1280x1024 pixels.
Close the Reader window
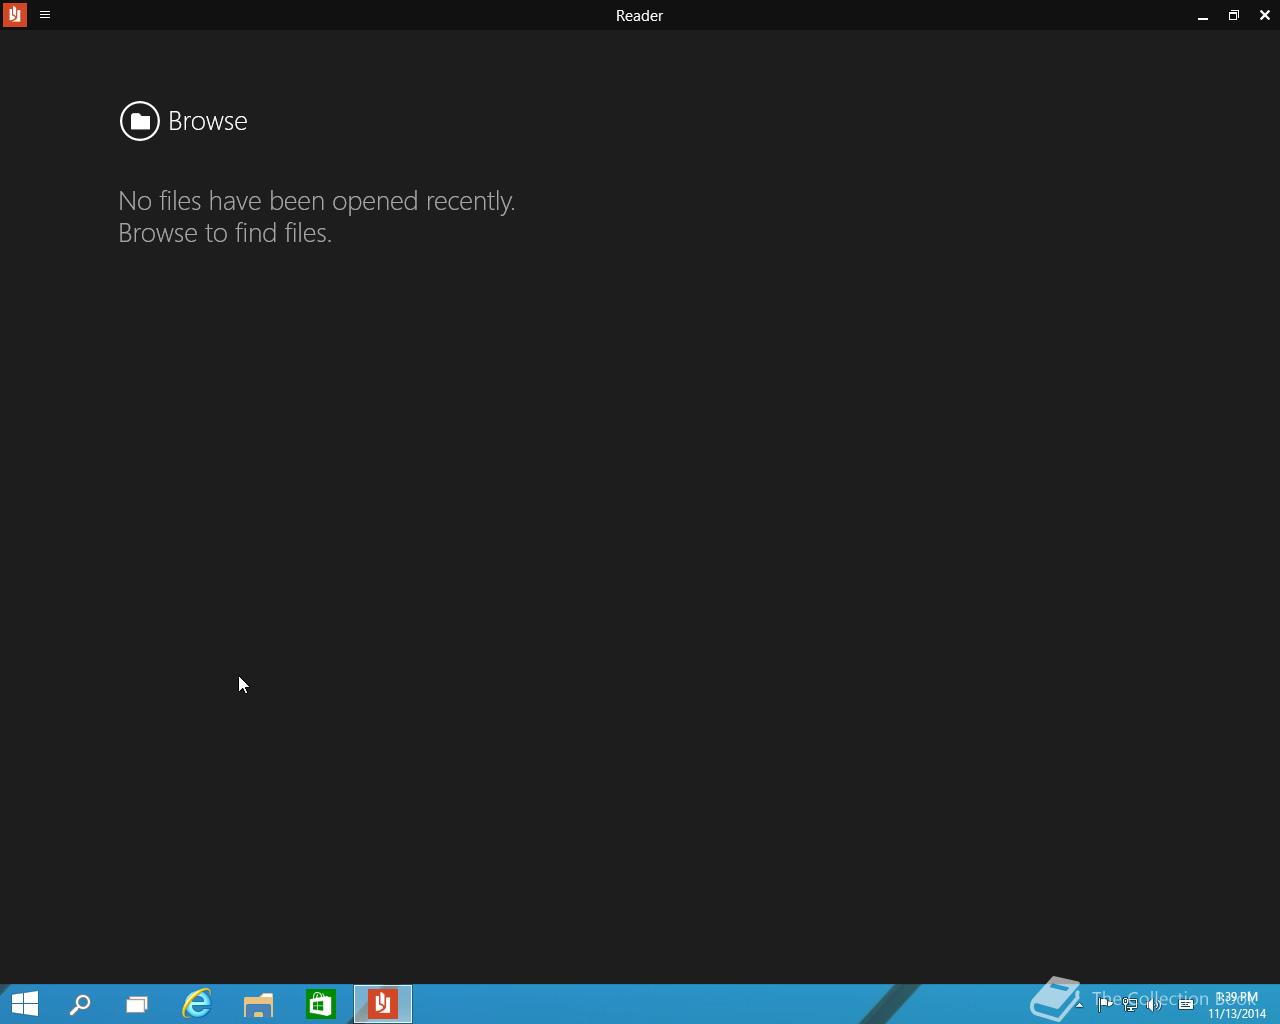click(x=1265, y=15)
